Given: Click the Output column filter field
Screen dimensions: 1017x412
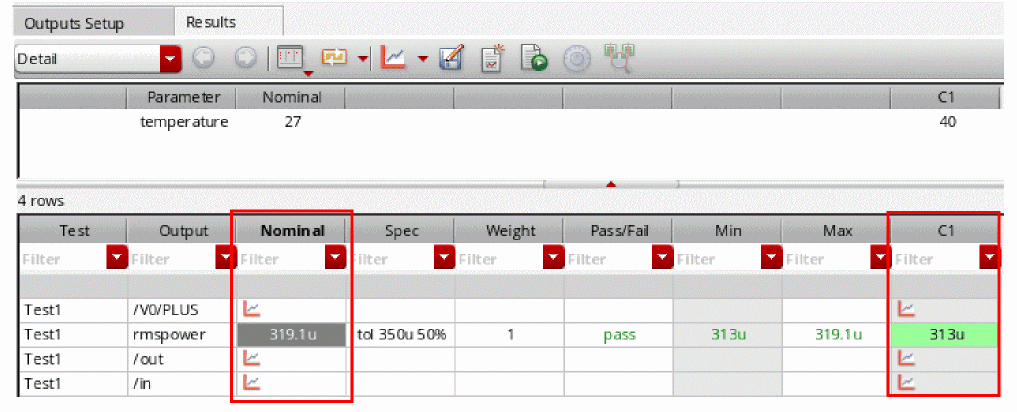Looking at the screenshot, I should (x=172, y=259).
